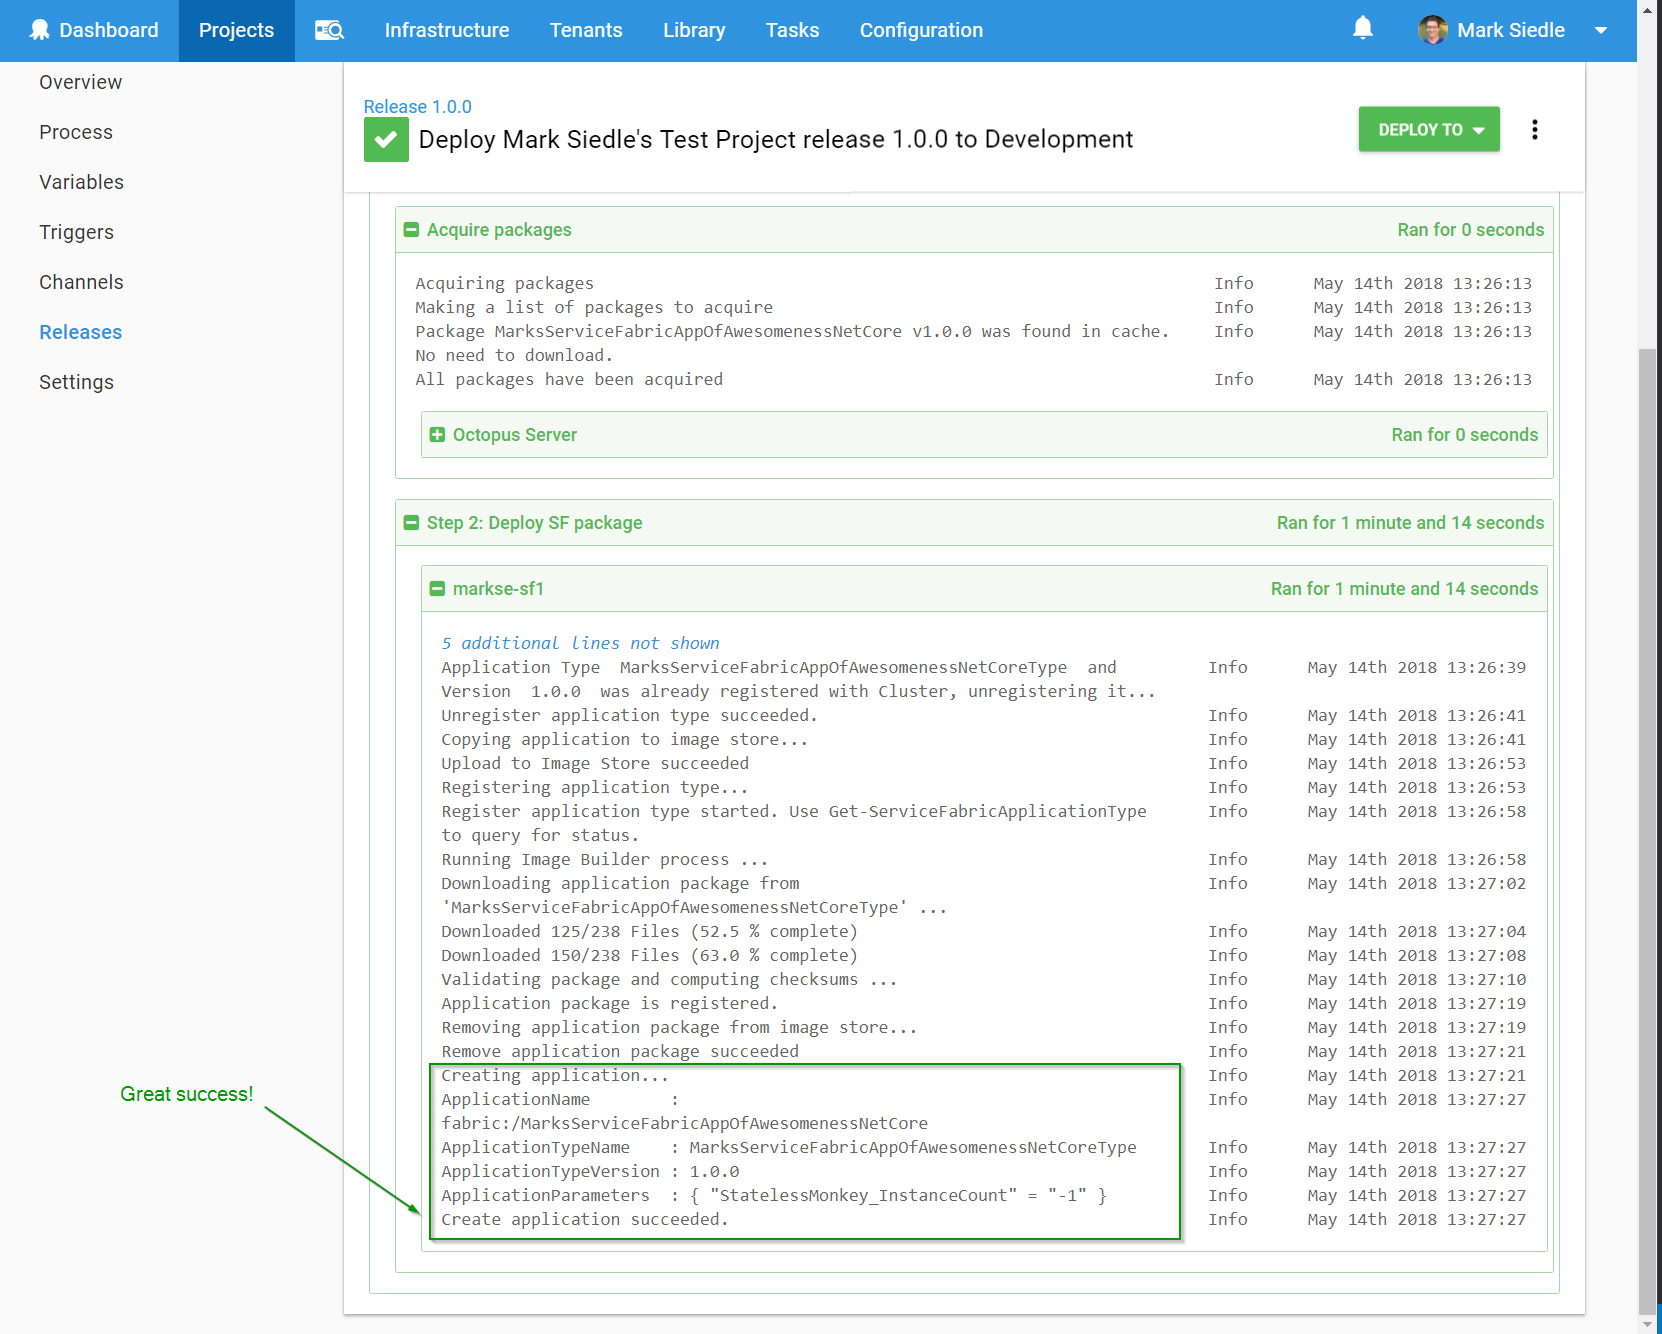Click the notifications bell icon
1662x1334 pixels.
click(x=1362, y=28)
